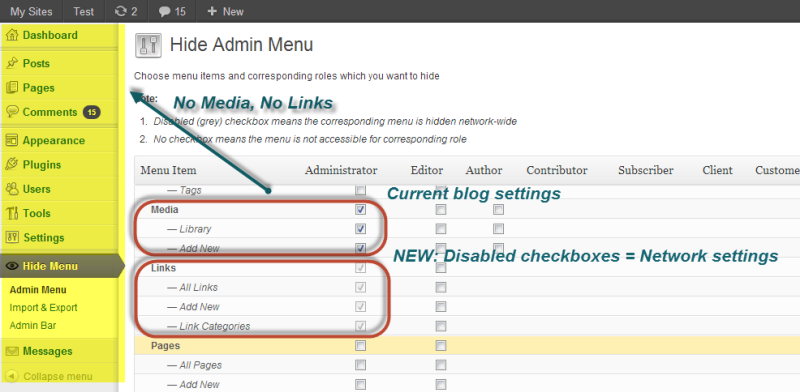Click the Dashboard house icon
Screen dimensions: 800x392
12,36
